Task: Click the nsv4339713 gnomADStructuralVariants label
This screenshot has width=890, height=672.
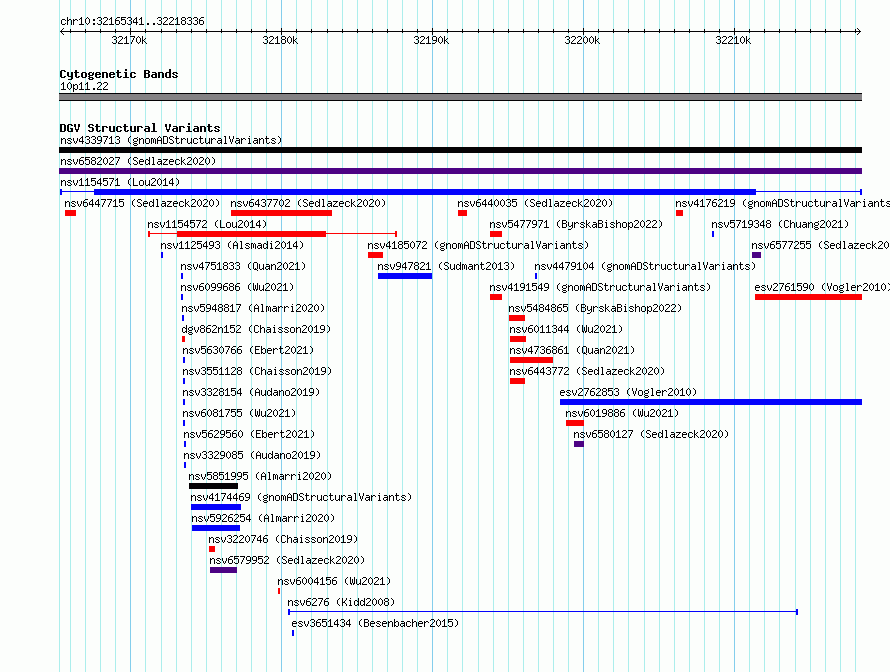Action: 171,140
